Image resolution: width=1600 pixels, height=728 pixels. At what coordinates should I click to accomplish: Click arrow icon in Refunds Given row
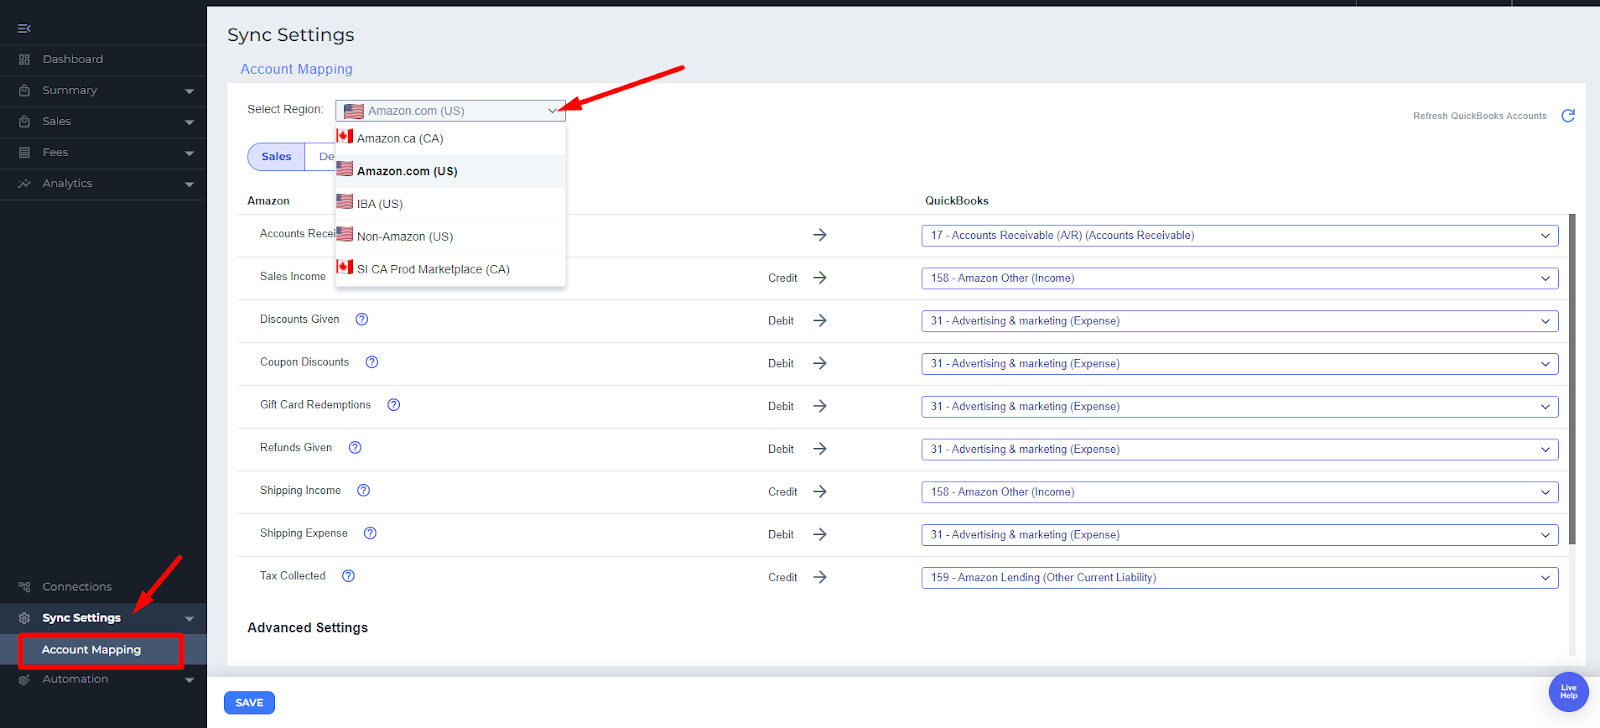tap(820, 449)
